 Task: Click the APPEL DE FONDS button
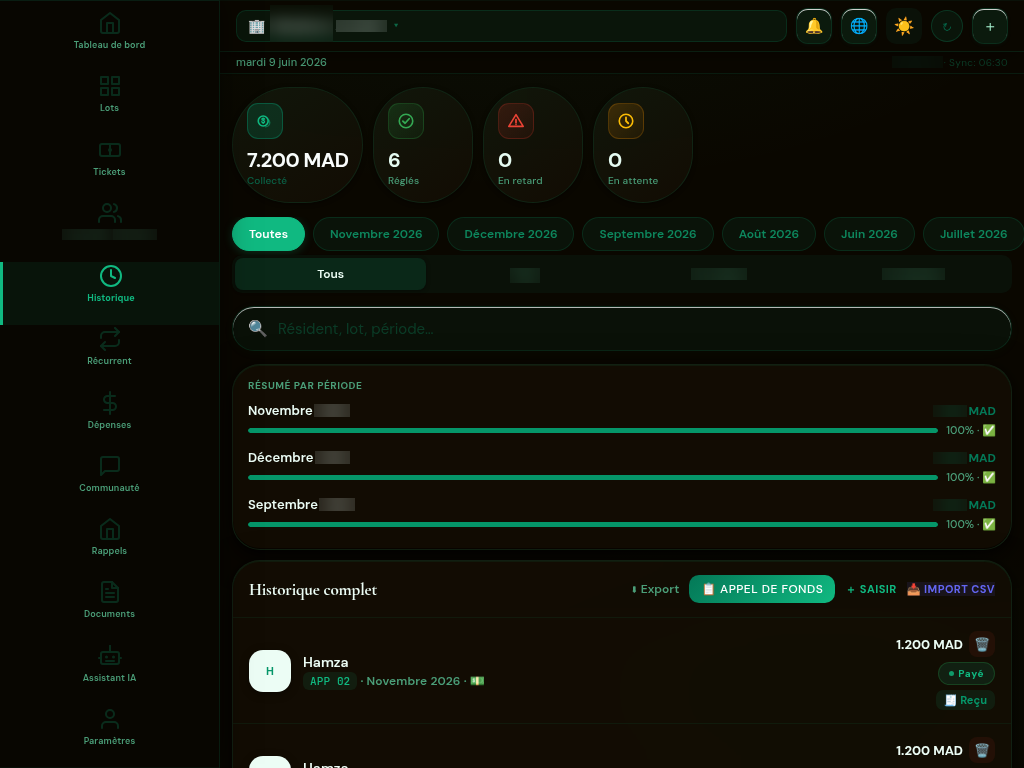tap(762, 589)
